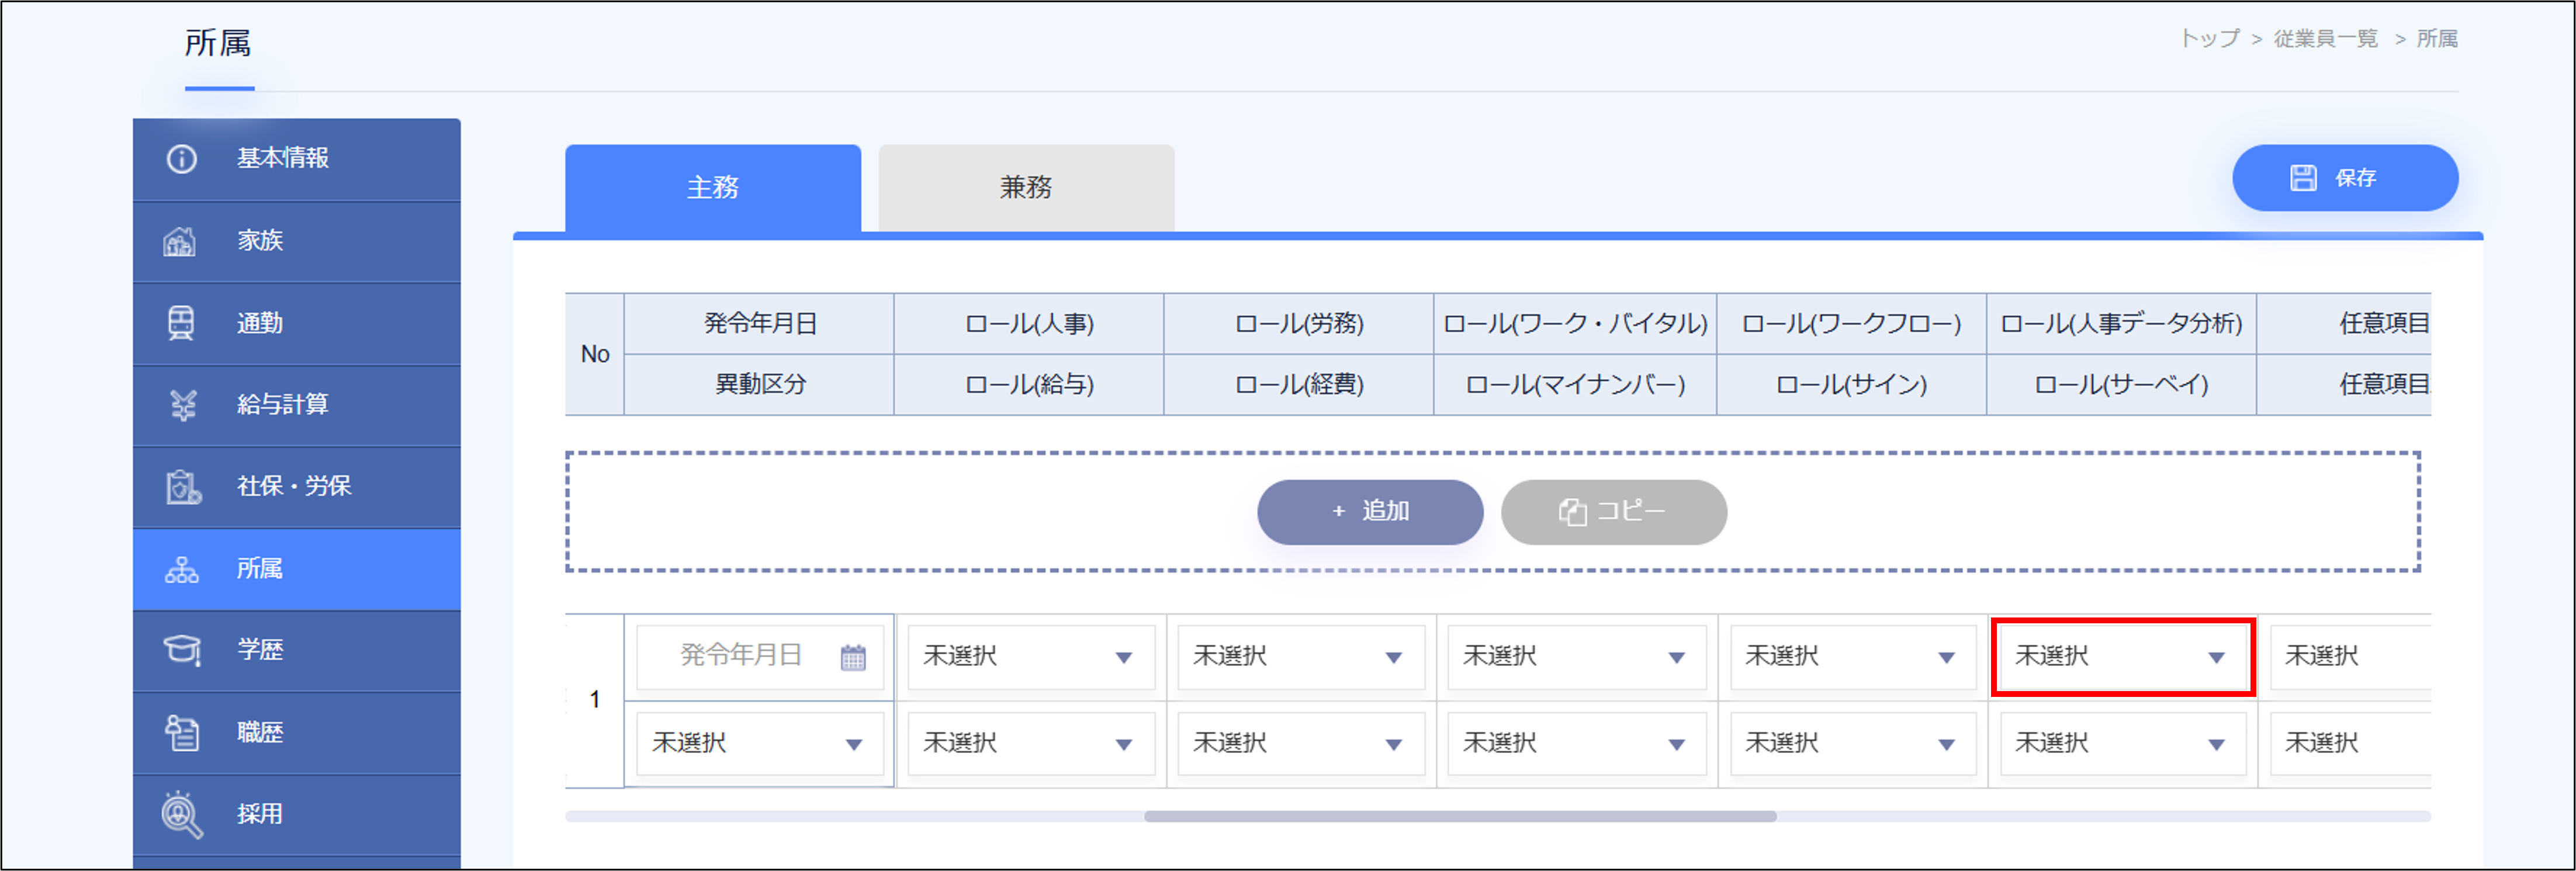Click the ロール(給与) column header
This screenshot has width=2576, height=871.
1029,385
